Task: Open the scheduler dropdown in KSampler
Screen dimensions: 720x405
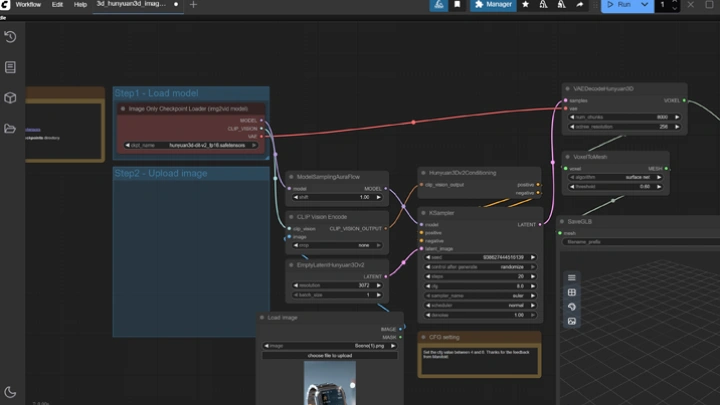Action: tap(480, 305)
